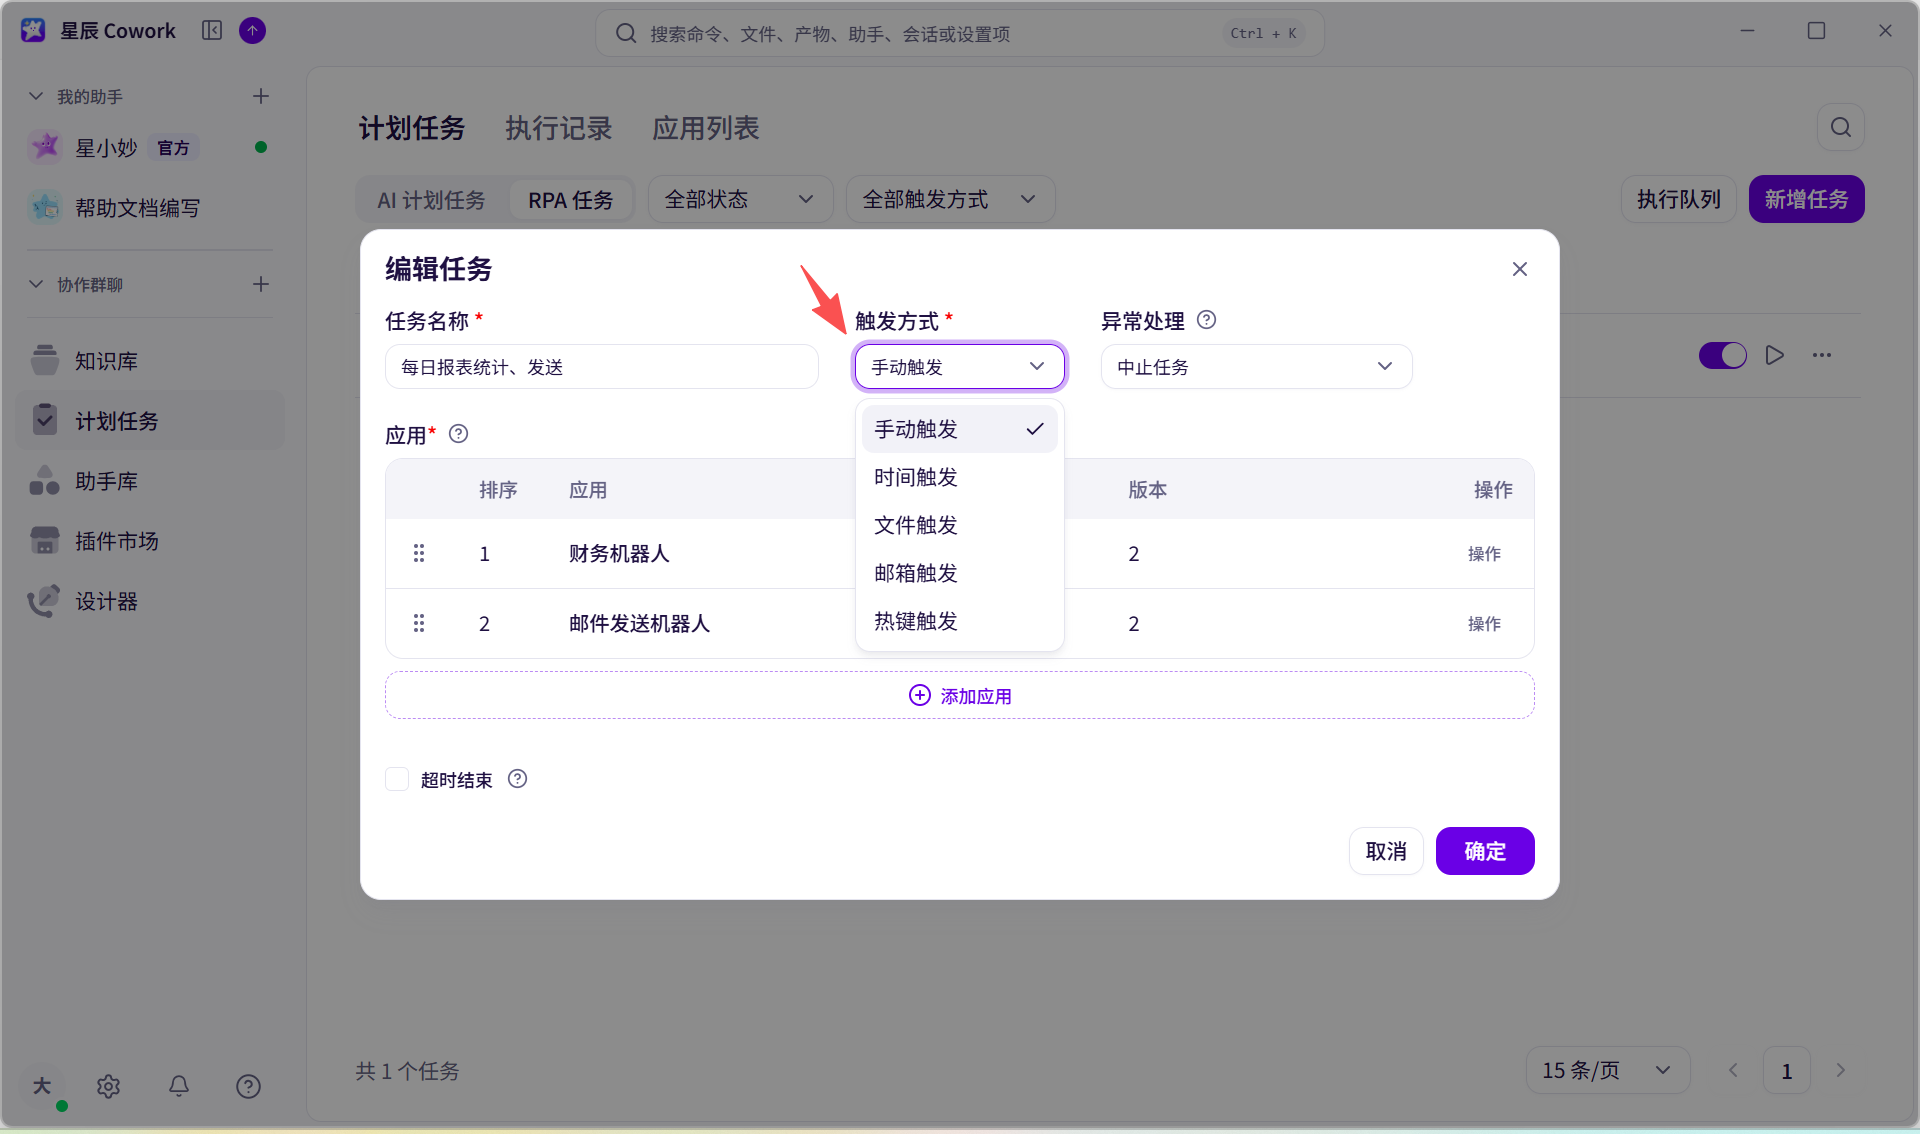
Task: Click the 取消 button
Action: 1386,851
